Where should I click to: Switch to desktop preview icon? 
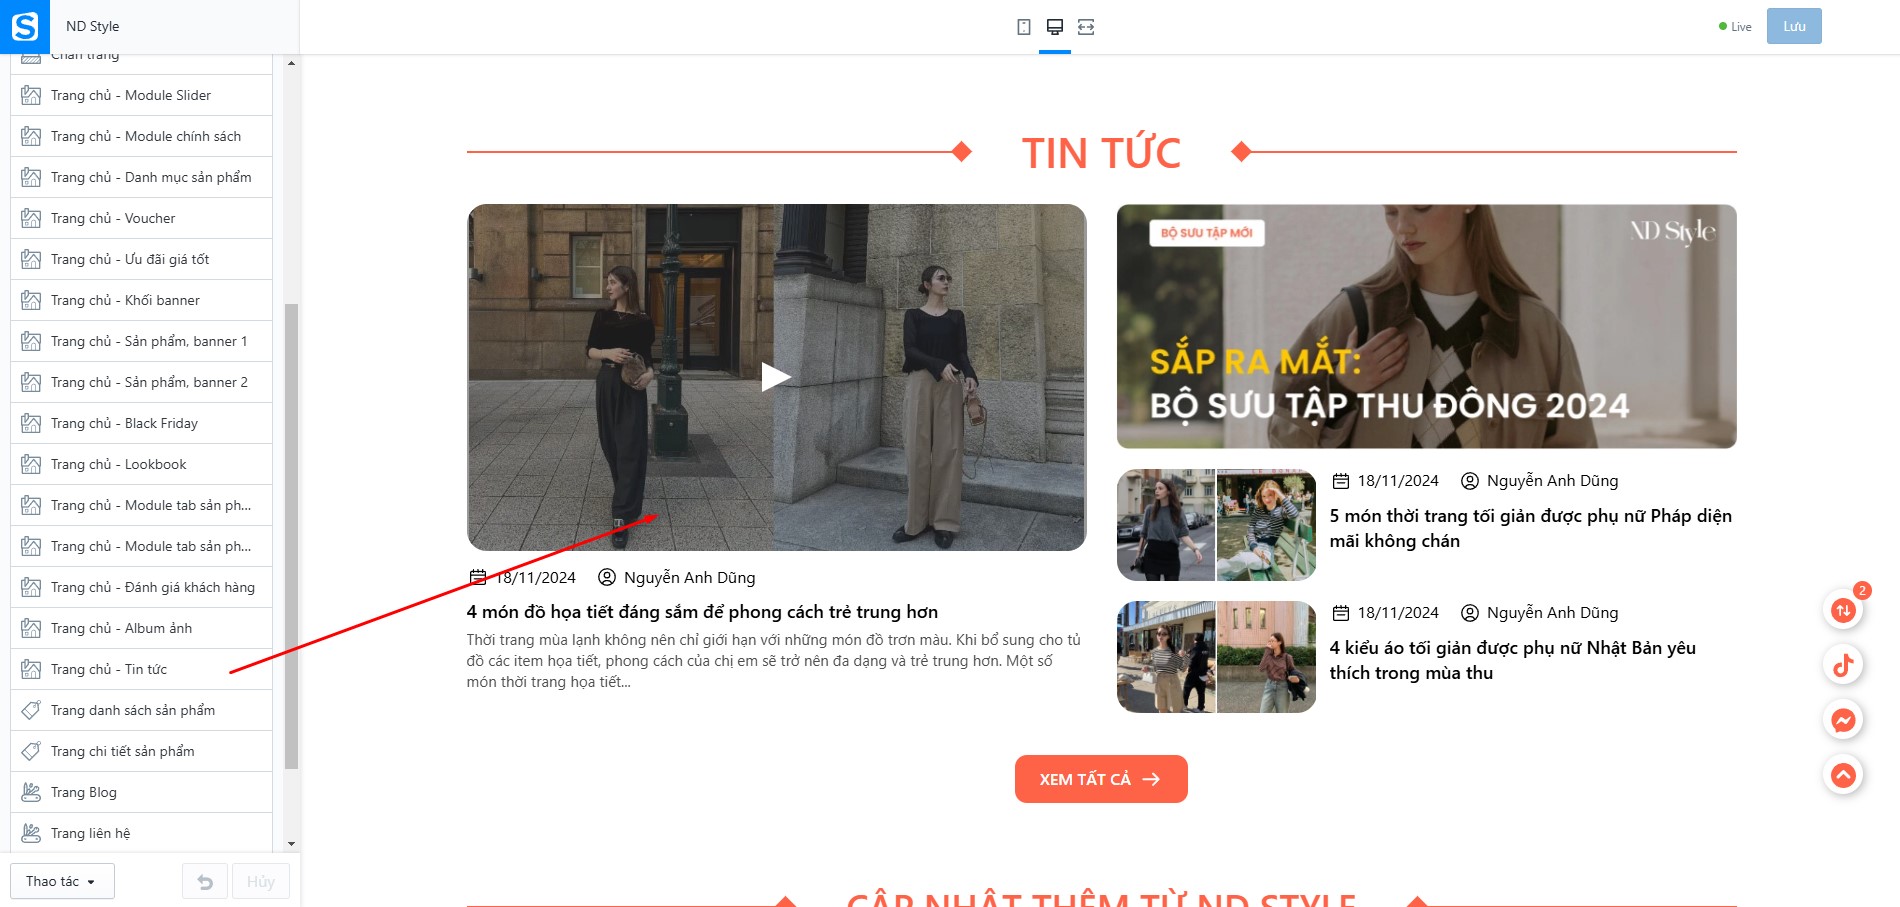(1055, 27)
